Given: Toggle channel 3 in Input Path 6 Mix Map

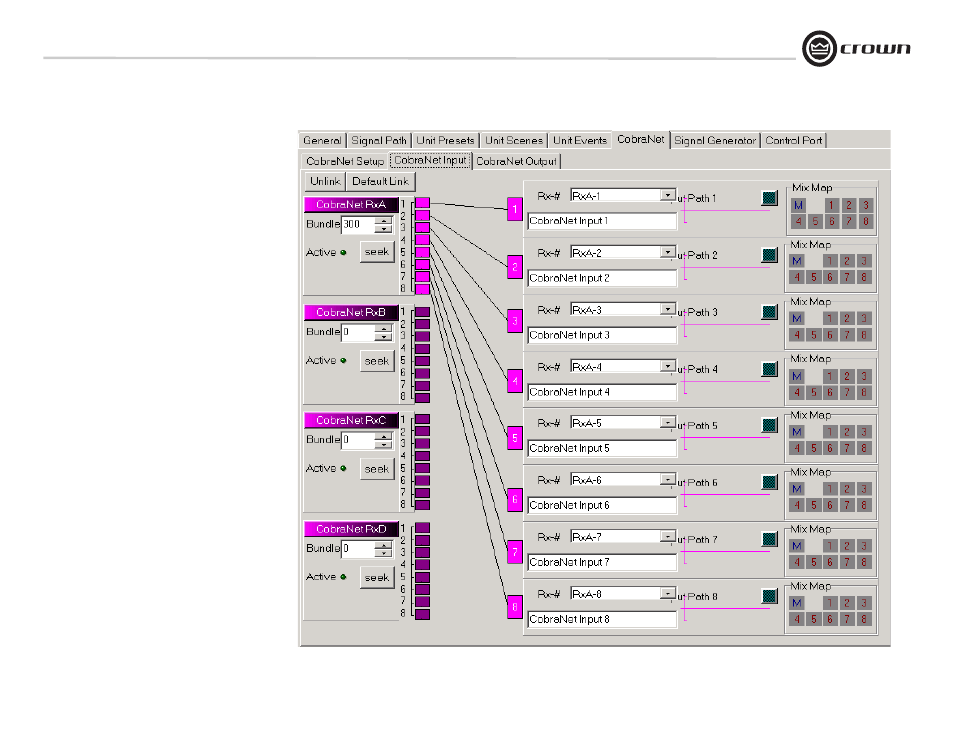Looking at the screenshot, I should [x=863, y=489].
